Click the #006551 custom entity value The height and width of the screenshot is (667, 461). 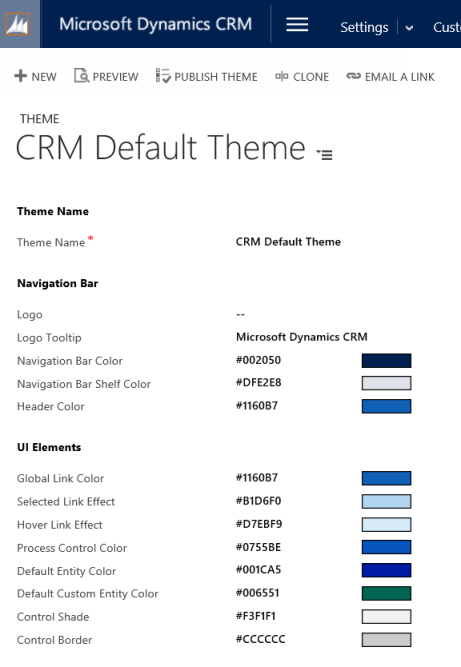[x=257, y=593]
